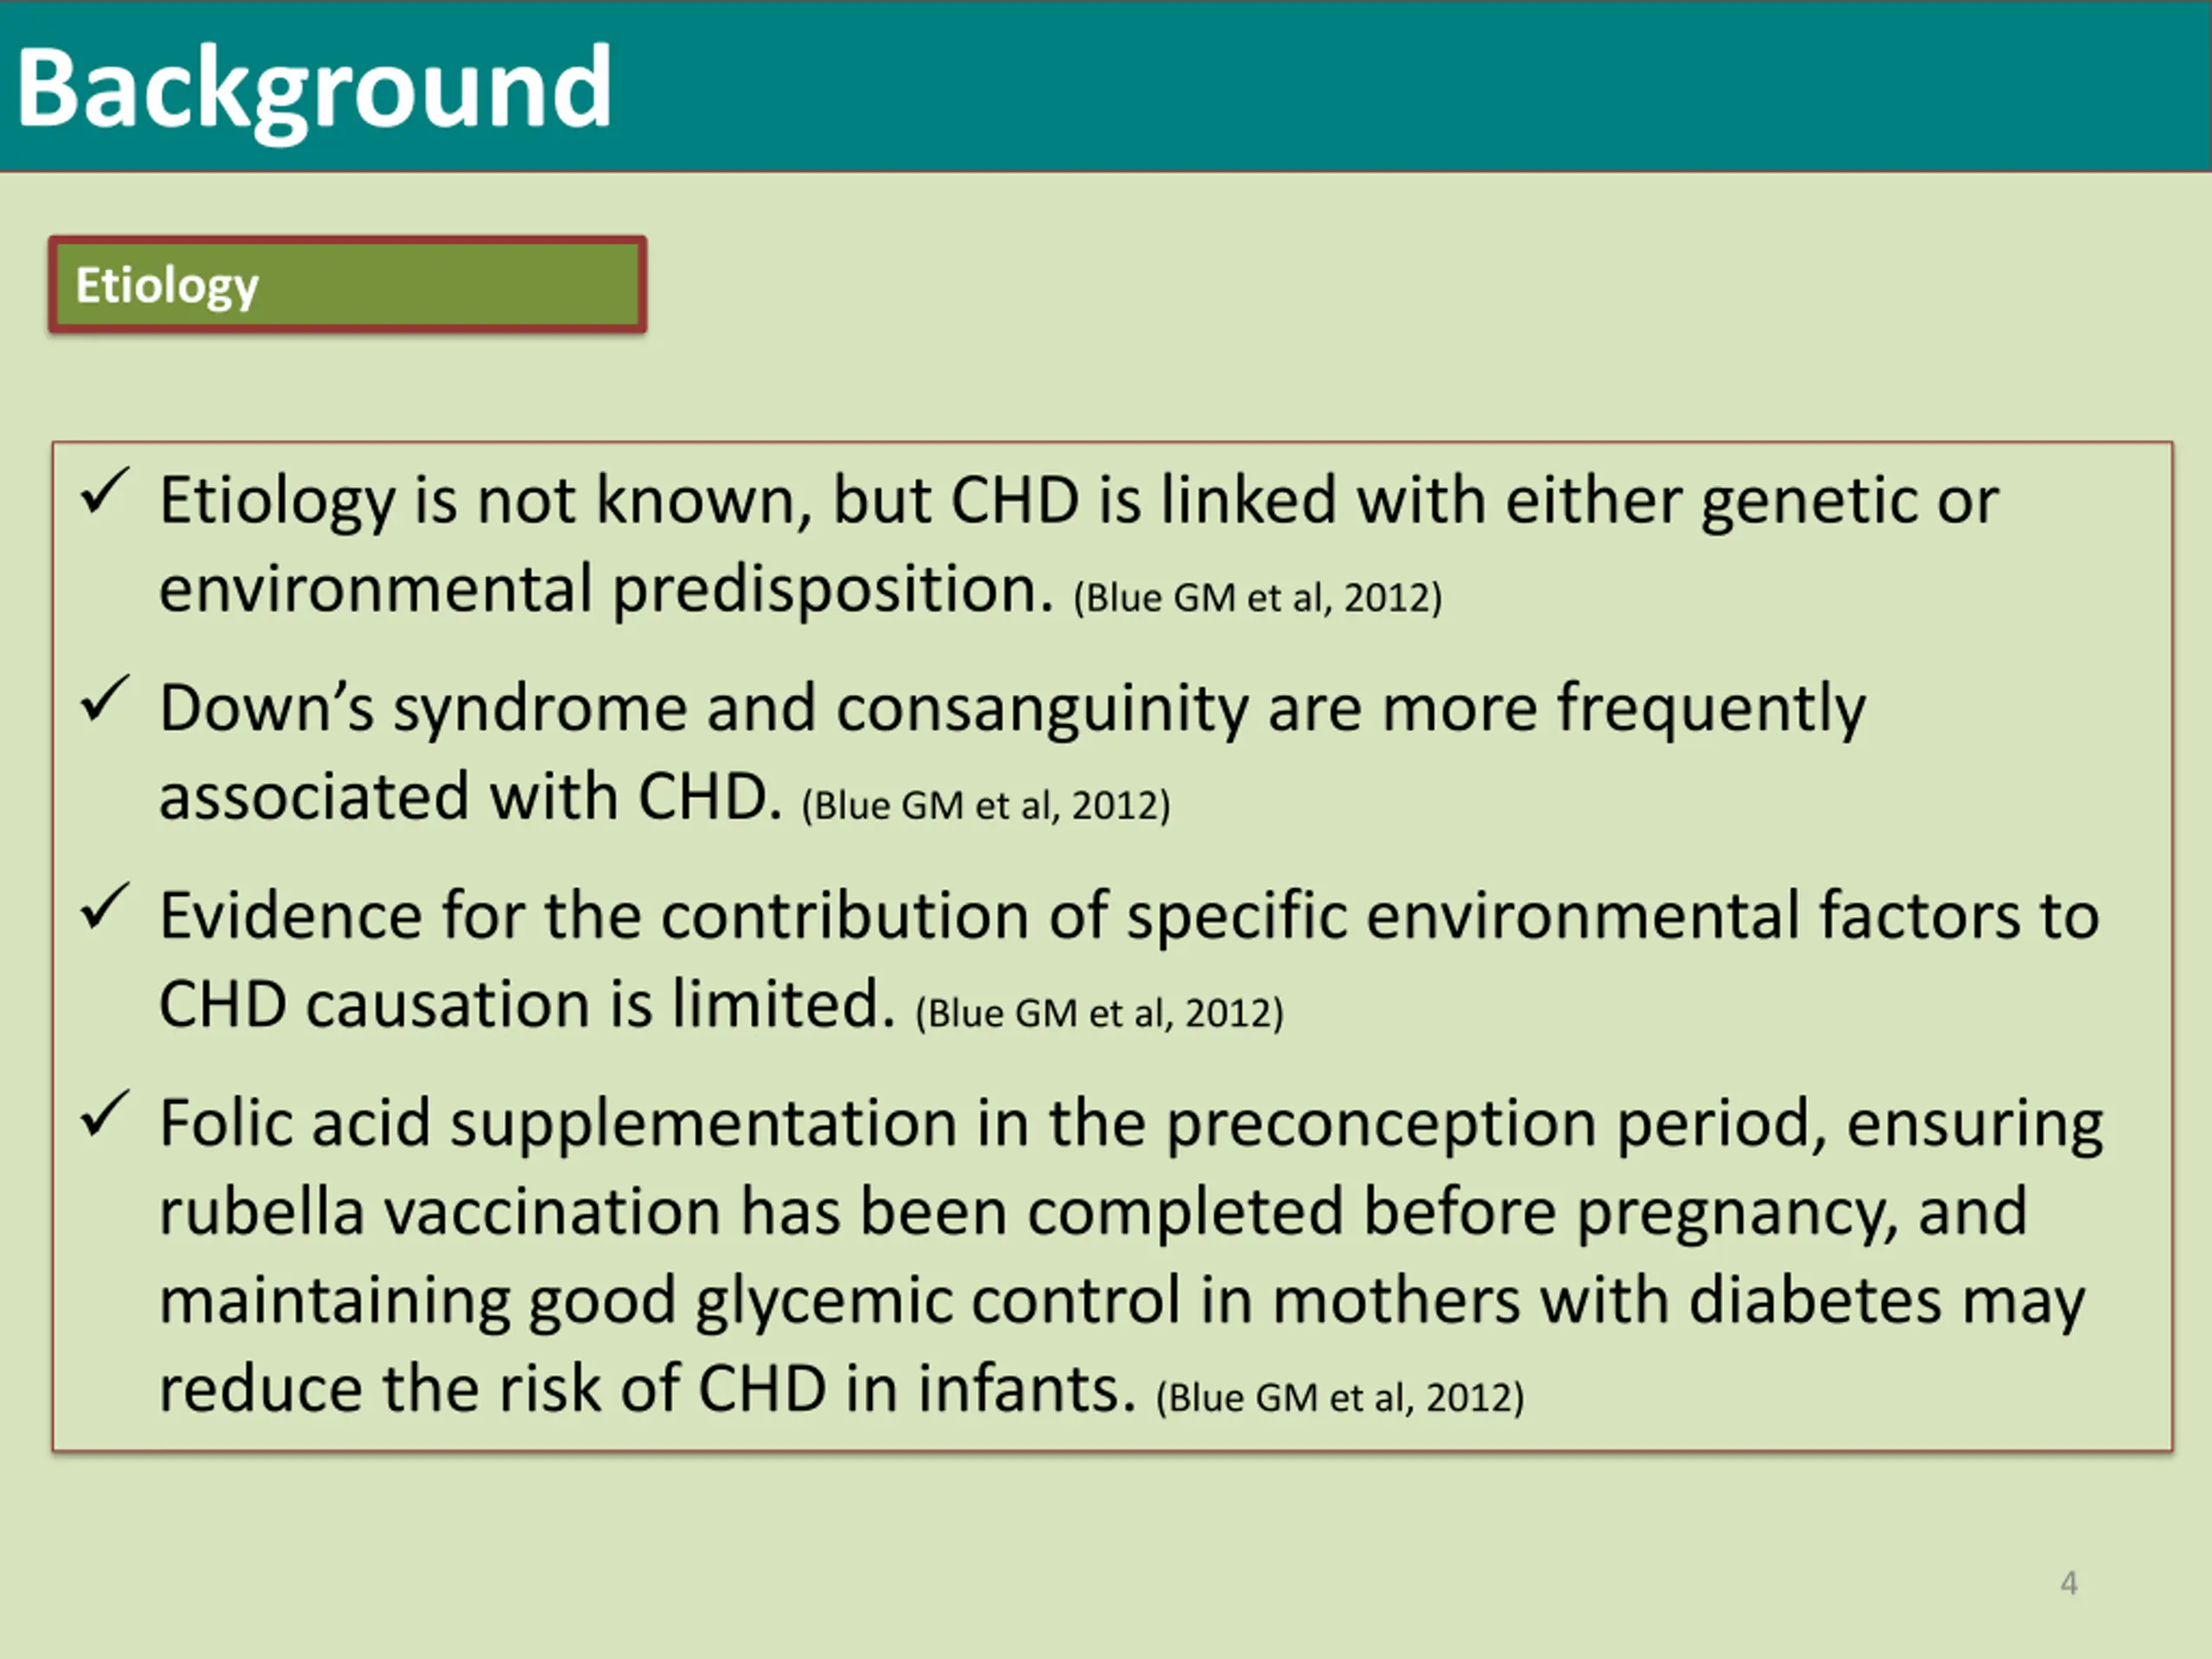Viewport: 2212px width, 1659px height.
Task: Click the citation after 'associated with CHD.'
Action: pyautogui.click(x=986, y=806)
